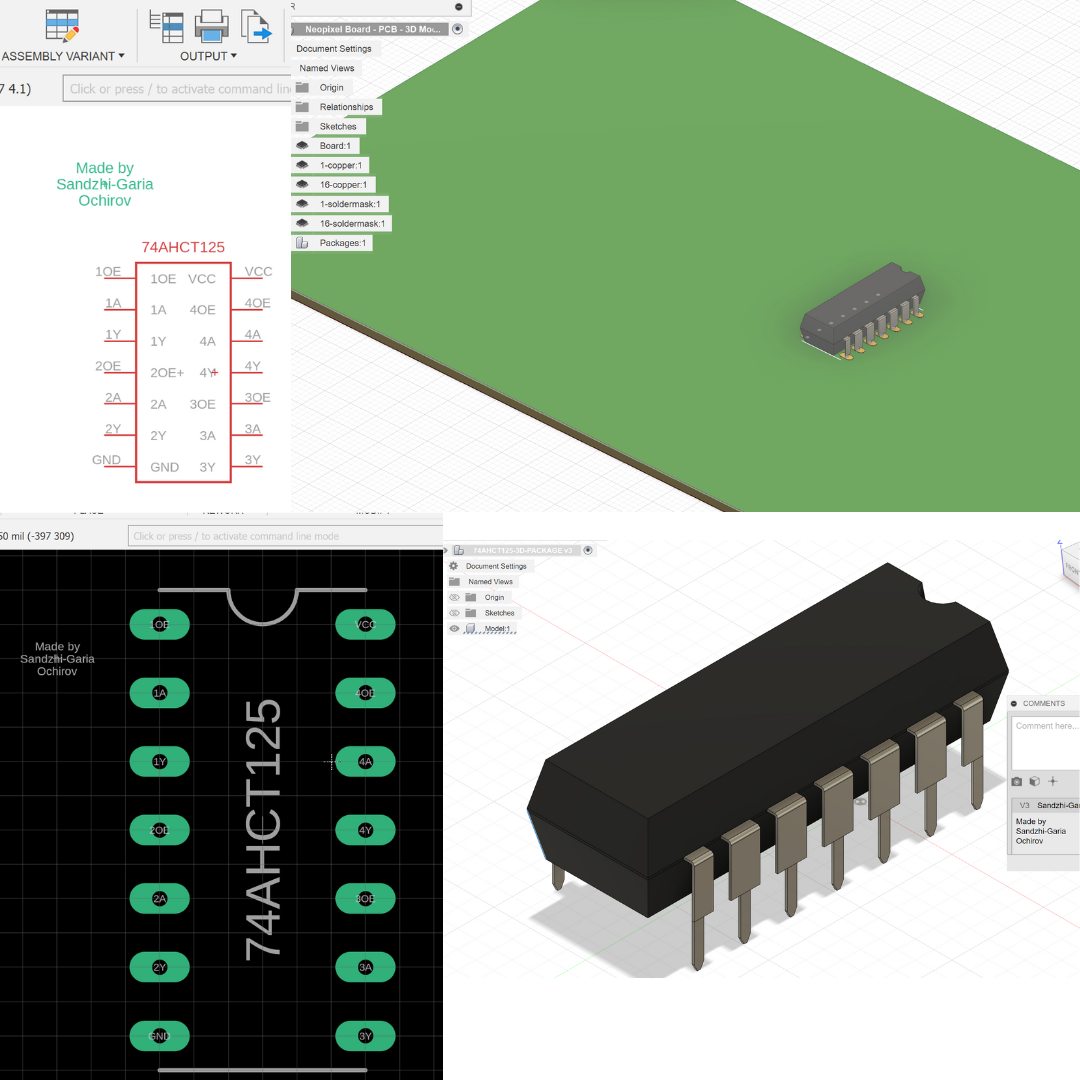Image resolution: width=1080 pixels, height=1080 pixels.
Task: Click the vertical 74AHCT125 silkscreen label
Action: [x=263, y=829]
